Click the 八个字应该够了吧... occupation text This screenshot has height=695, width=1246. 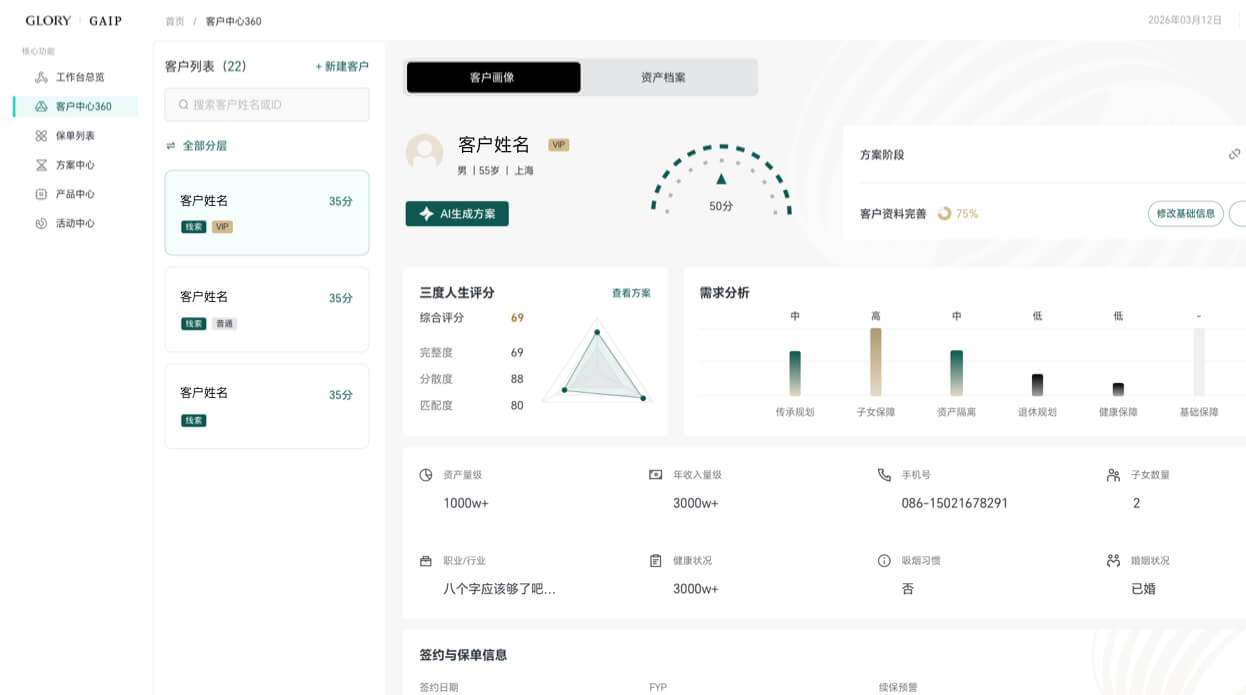point(499,589)
